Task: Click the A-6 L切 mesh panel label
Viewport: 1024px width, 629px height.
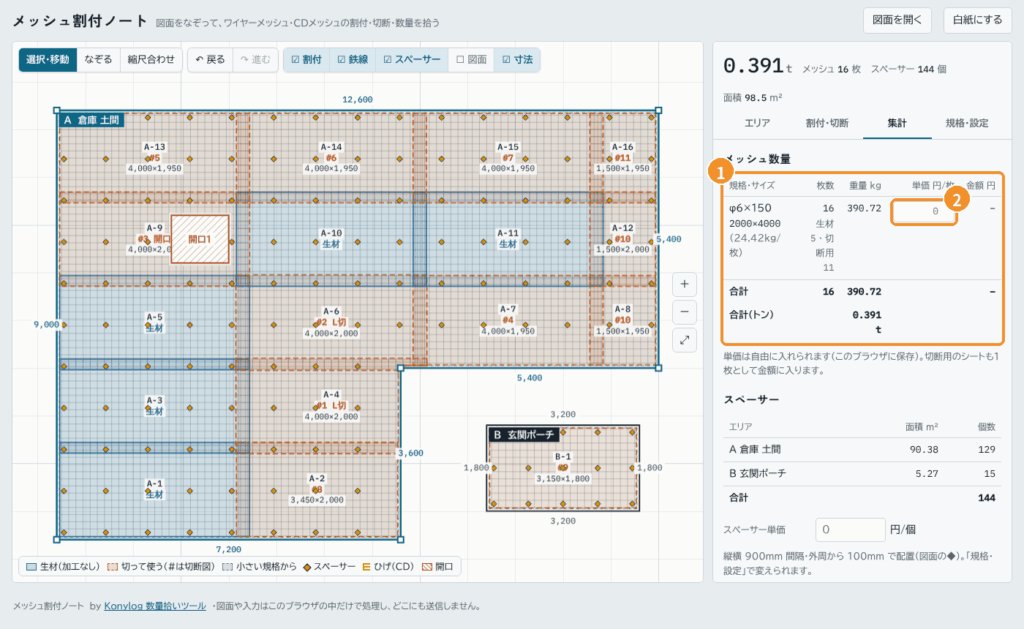Action: tap(331, 322)
